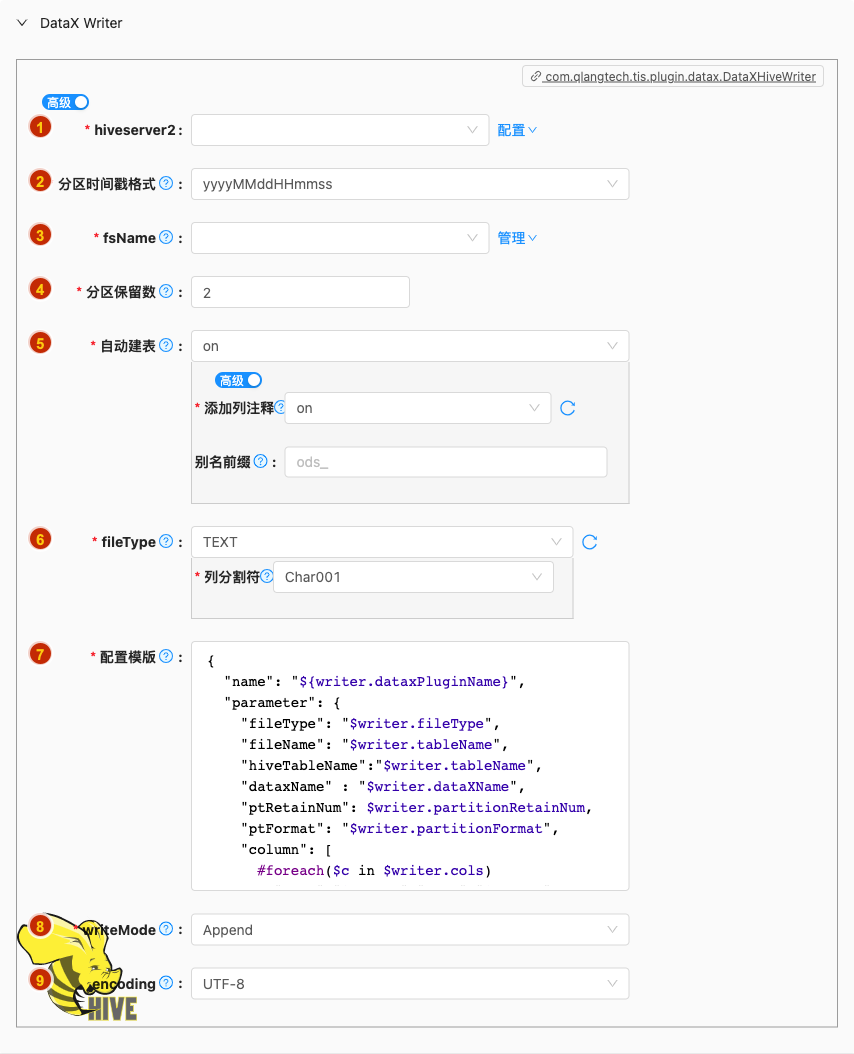
Task: Click help icon beside fsName label
Action: tap(166, 237)
